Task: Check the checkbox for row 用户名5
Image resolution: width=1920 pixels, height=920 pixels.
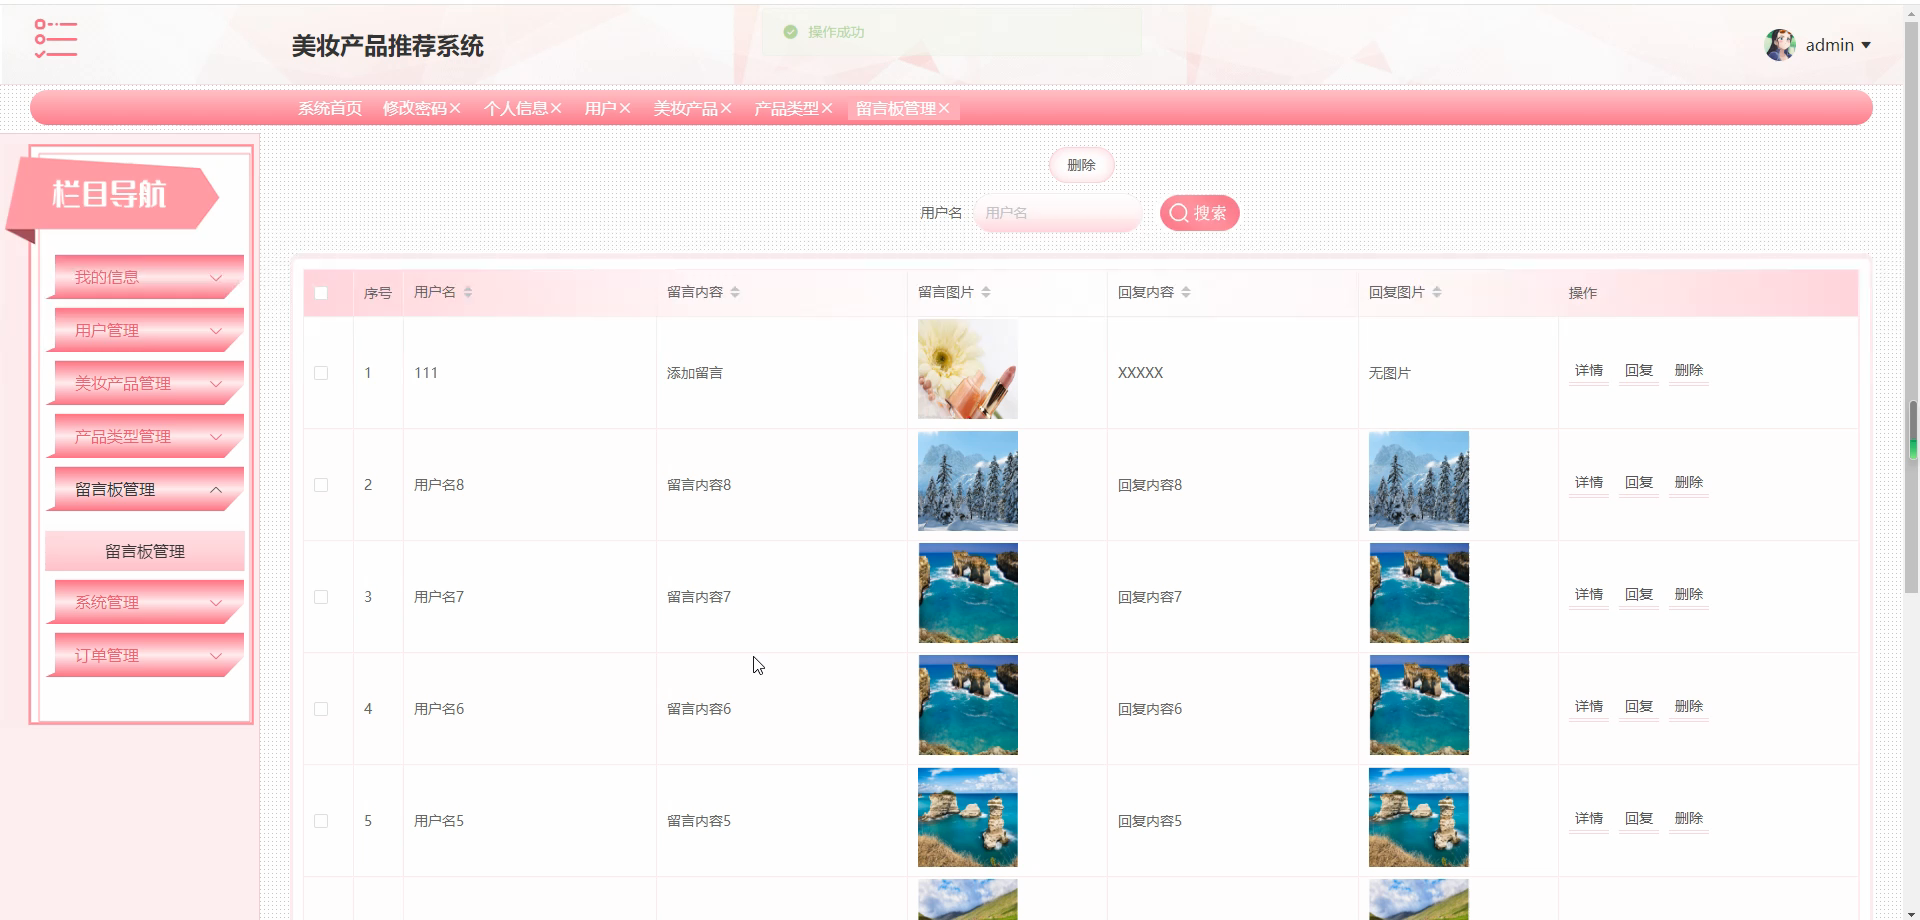Action: click(x=321, y=821)
